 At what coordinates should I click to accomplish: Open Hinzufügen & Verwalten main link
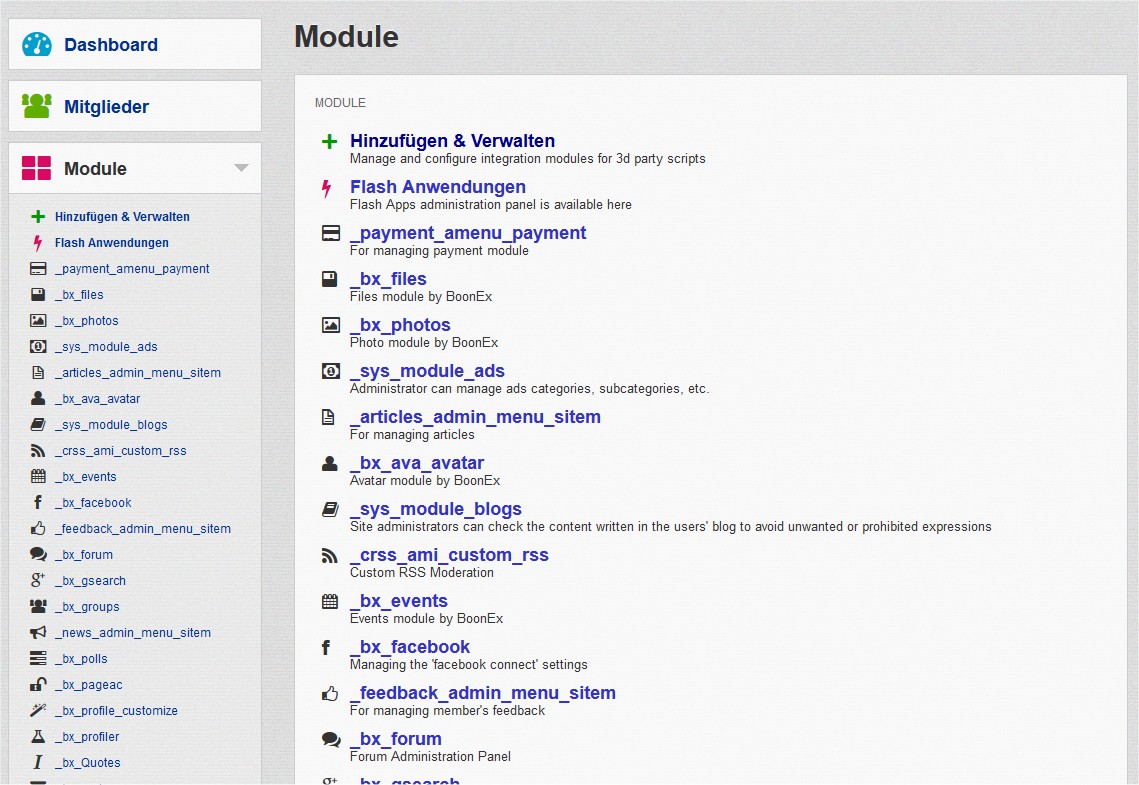452,141
